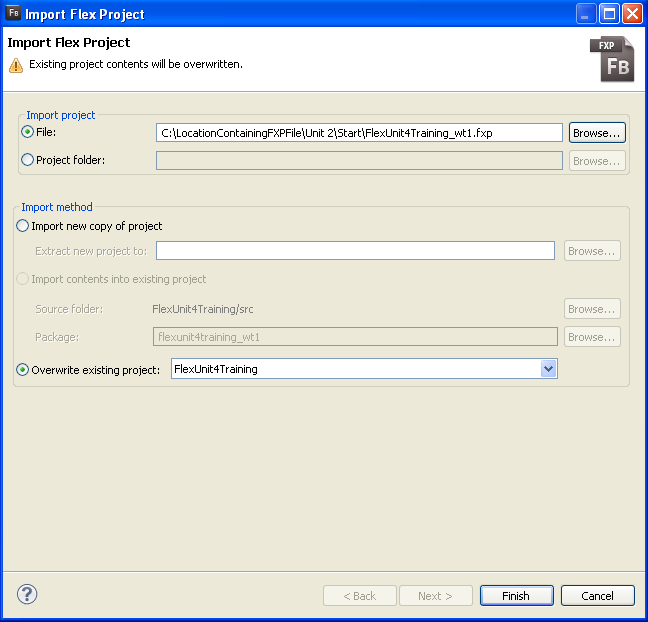This screenshot has height=622, width=648.
Task: Click the File path text field
Action: [359, 132]
